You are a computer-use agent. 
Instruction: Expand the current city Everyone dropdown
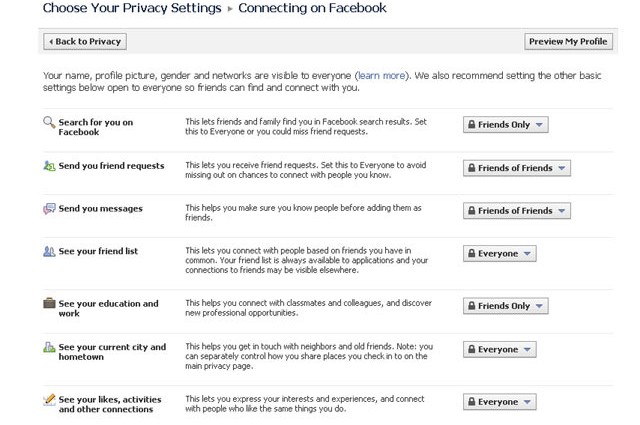coord(499,350)
